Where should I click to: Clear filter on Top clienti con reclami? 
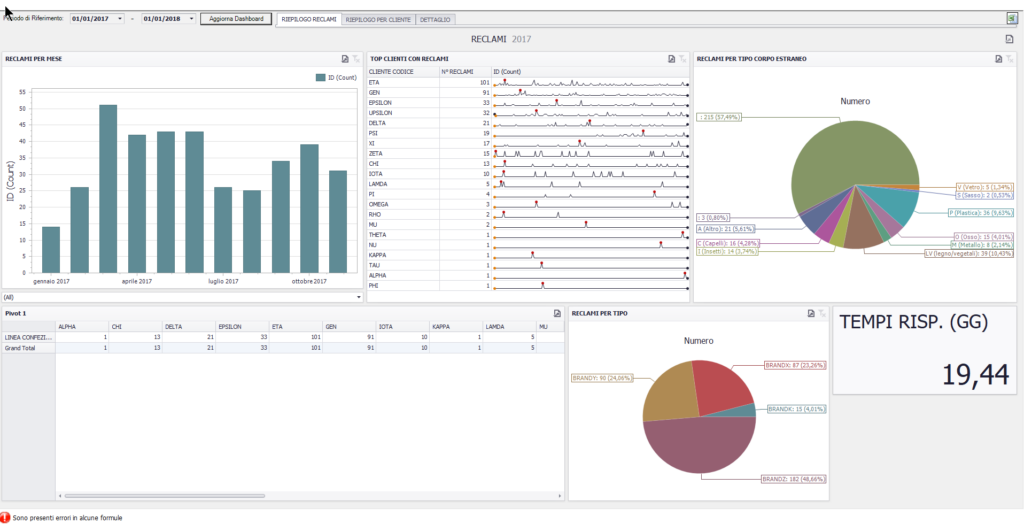click(x=682, y=59)
